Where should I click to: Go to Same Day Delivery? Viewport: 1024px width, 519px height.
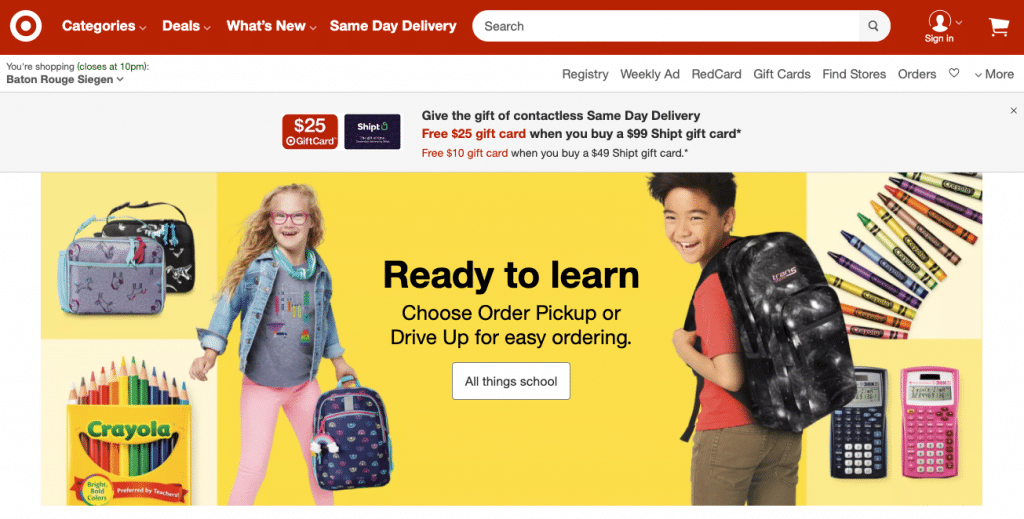click(392, 26)
